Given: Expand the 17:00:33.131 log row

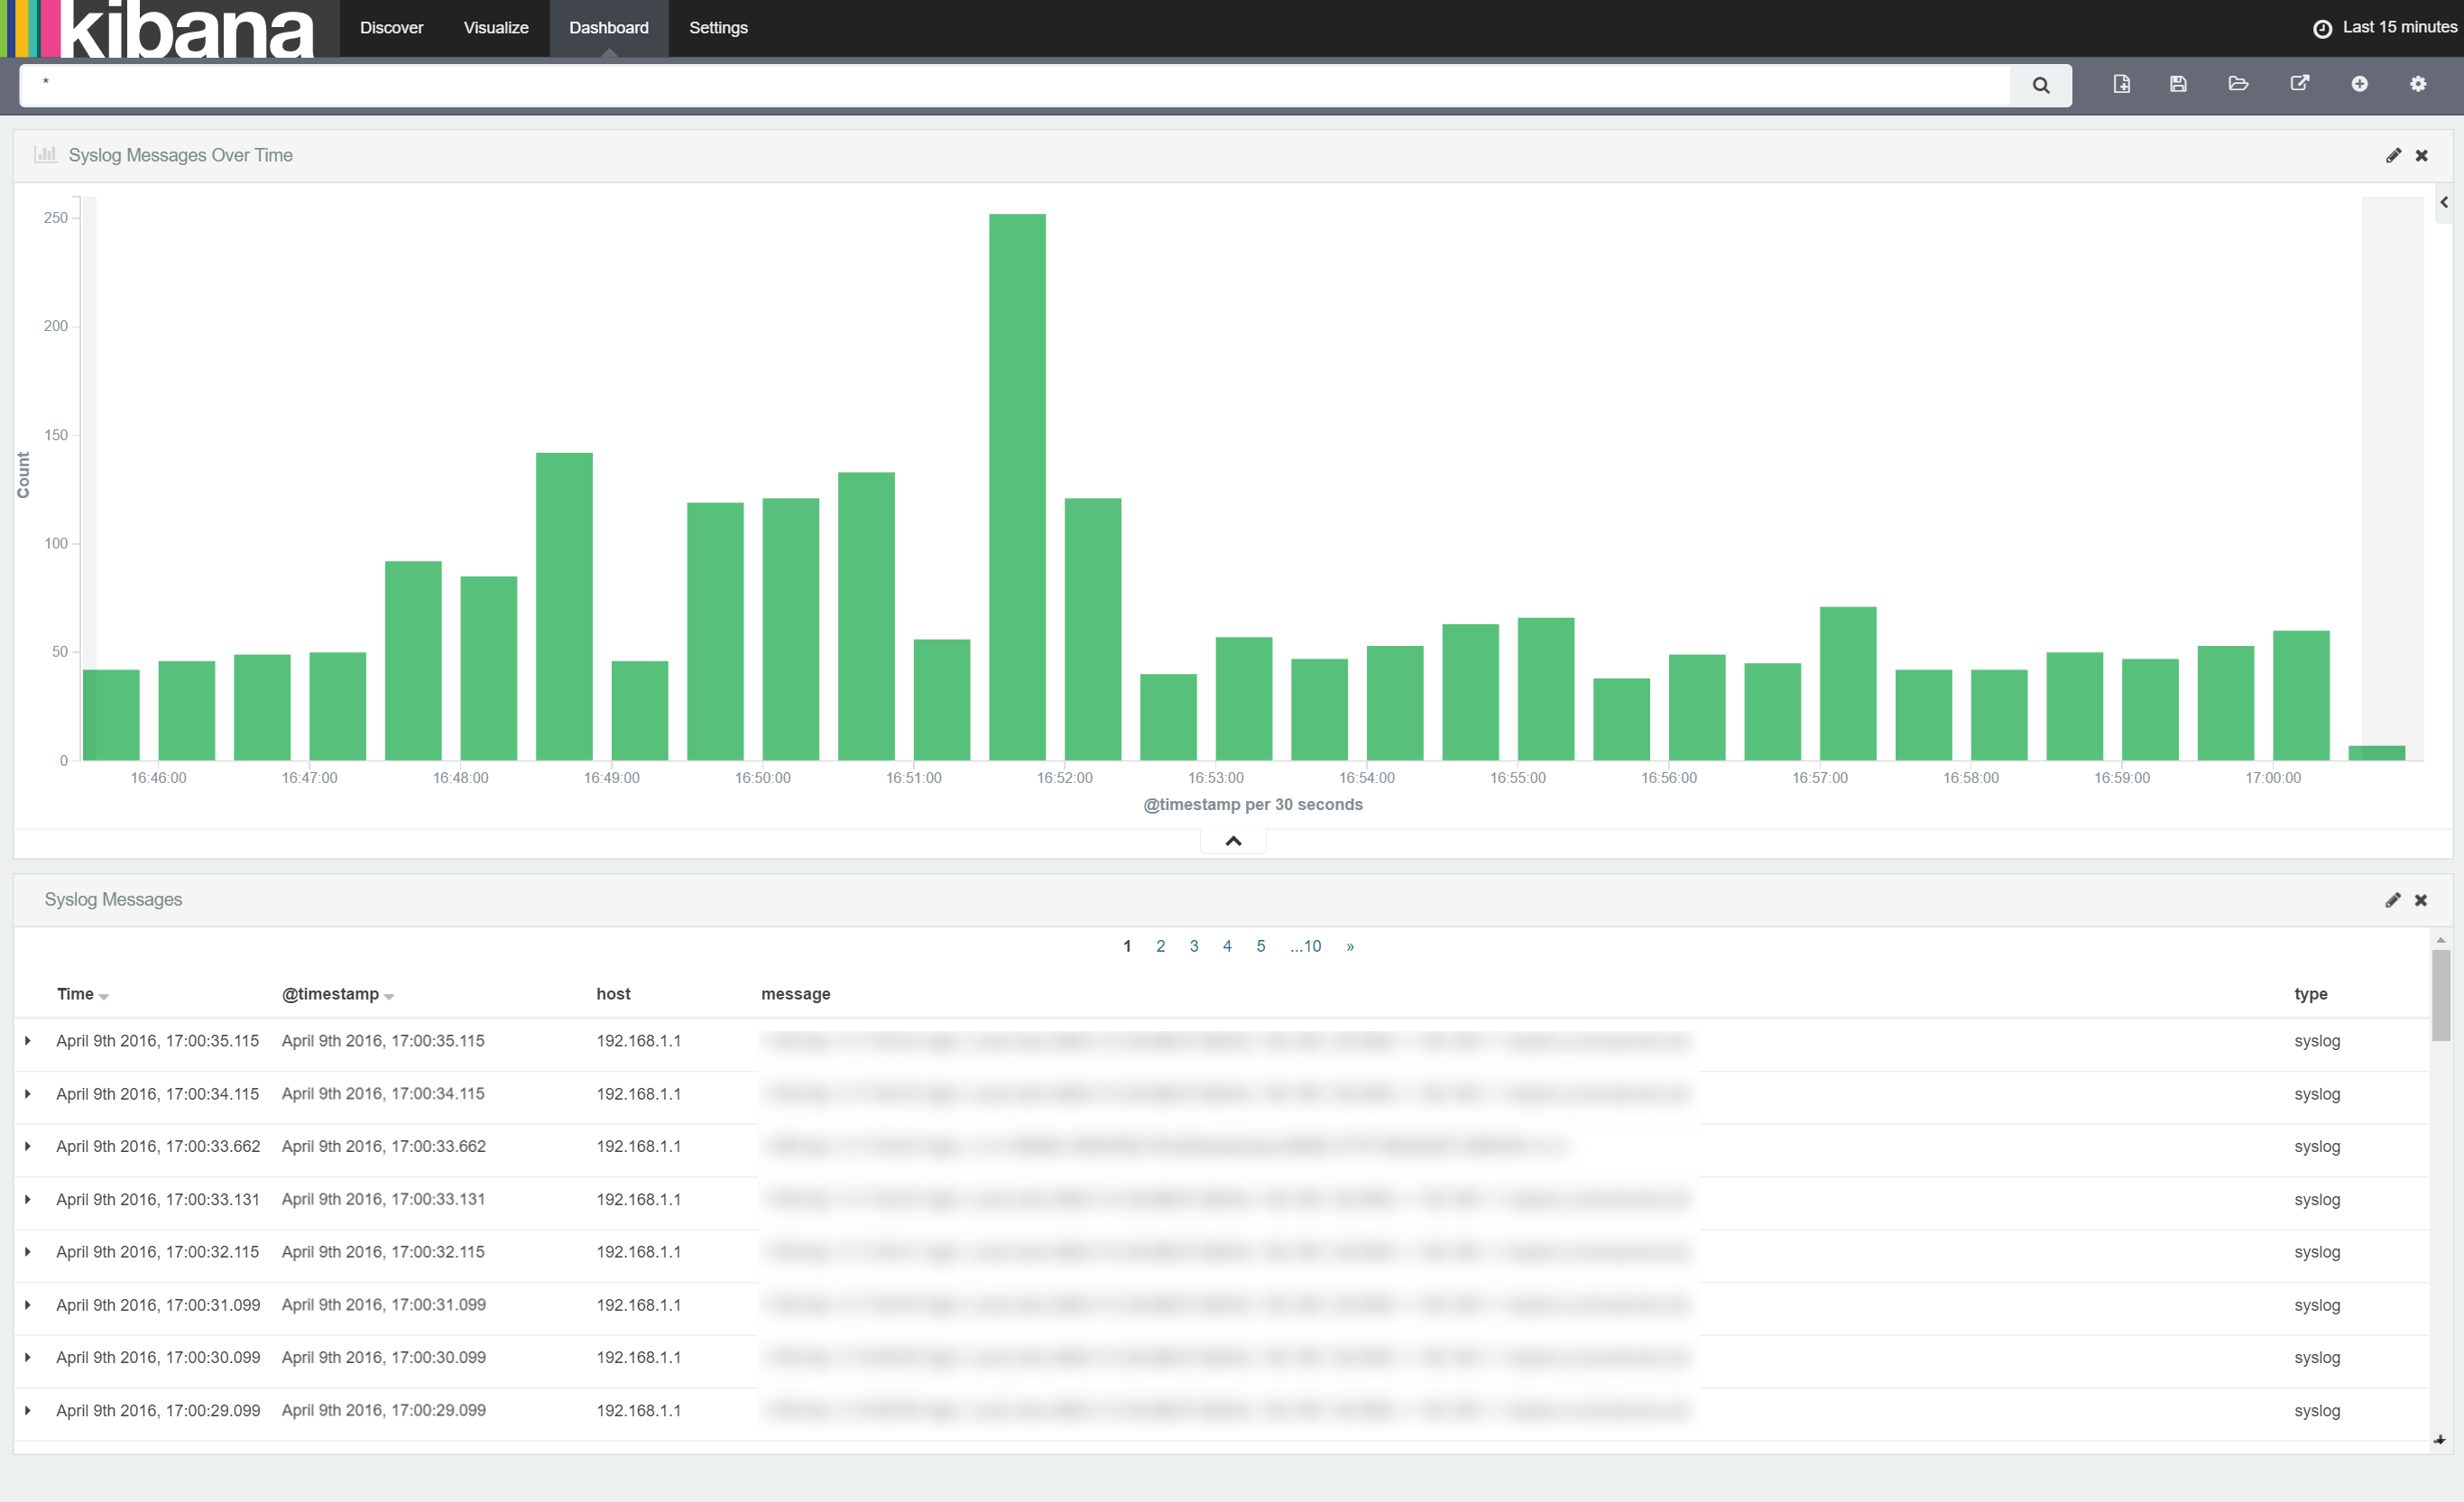Looking at the screenshot, I should [28, 1199].
